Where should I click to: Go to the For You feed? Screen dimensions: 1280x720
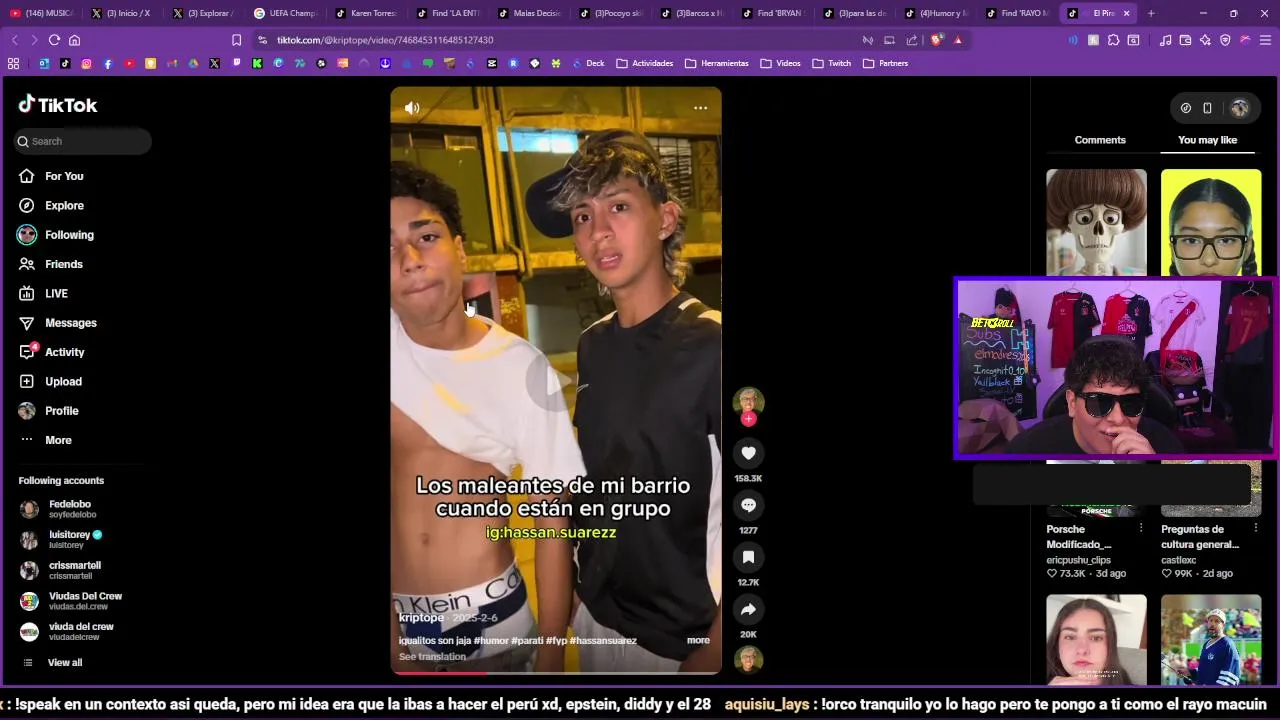[x=64, y=176]
